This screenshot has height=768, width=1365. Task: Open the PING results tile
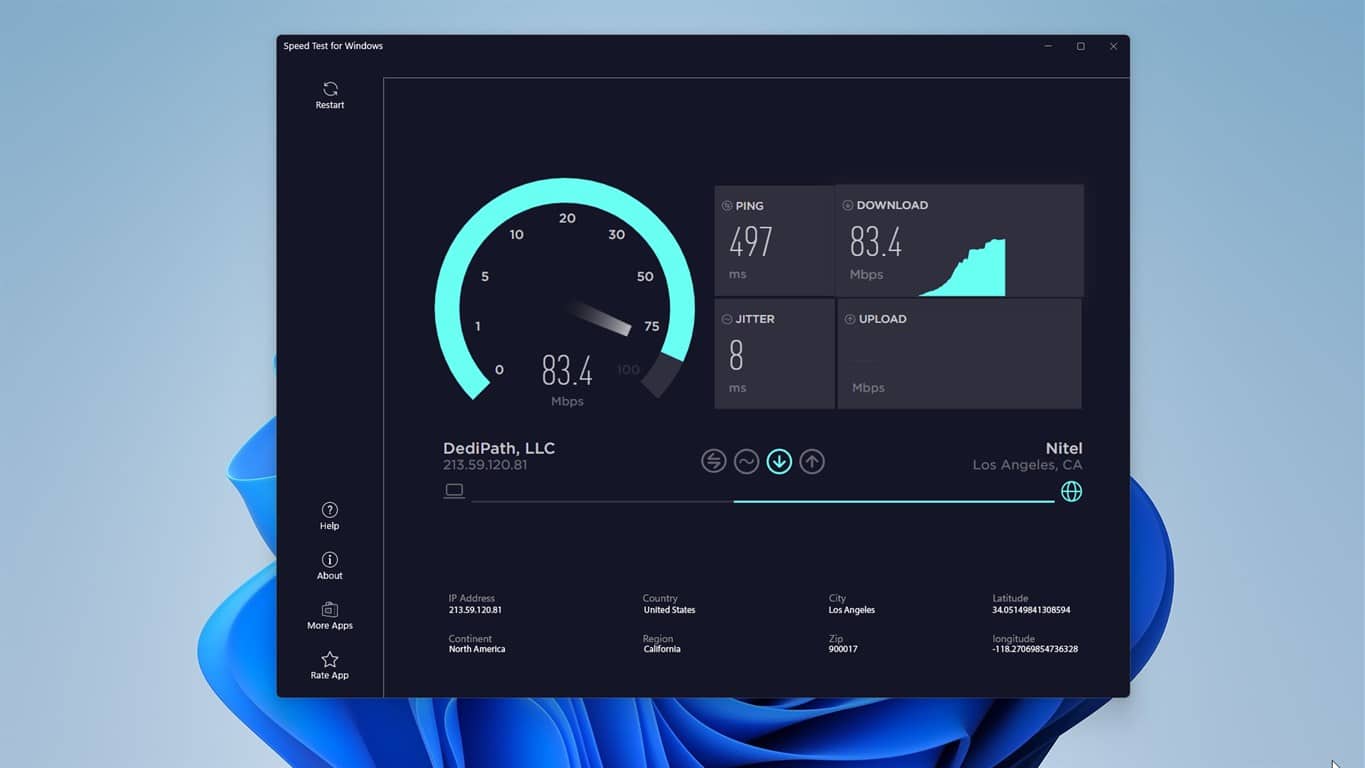point(773,240)
